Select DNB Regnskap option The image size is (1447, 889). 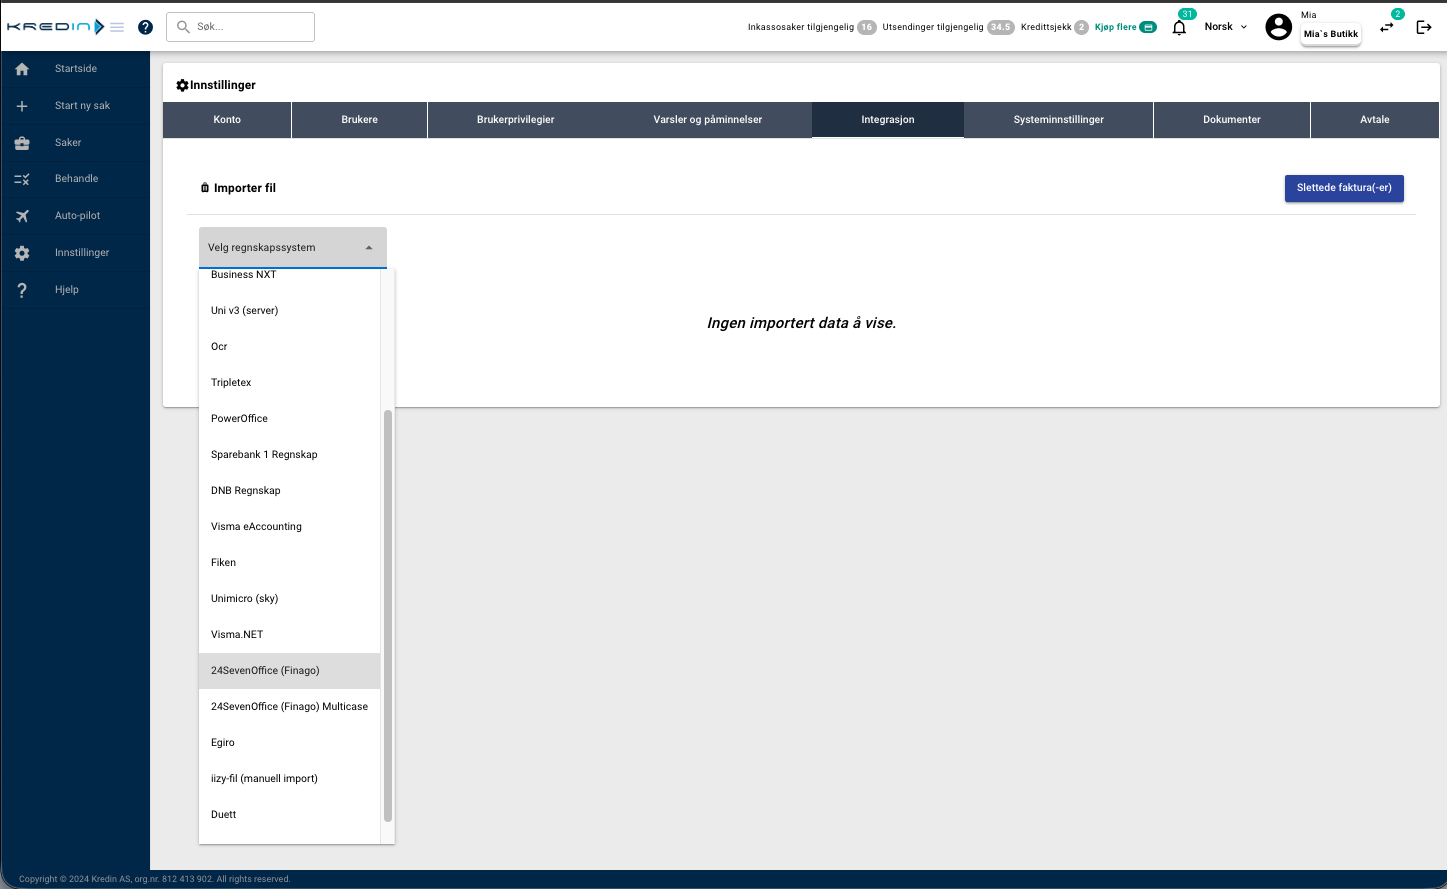pyautogui.click(x=290, y=491)
